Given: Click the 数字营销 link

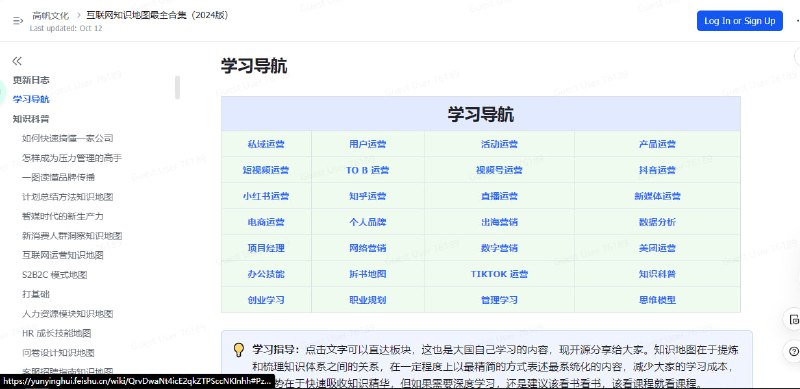Looking at the screenshot, I should (x=499, y=248).
